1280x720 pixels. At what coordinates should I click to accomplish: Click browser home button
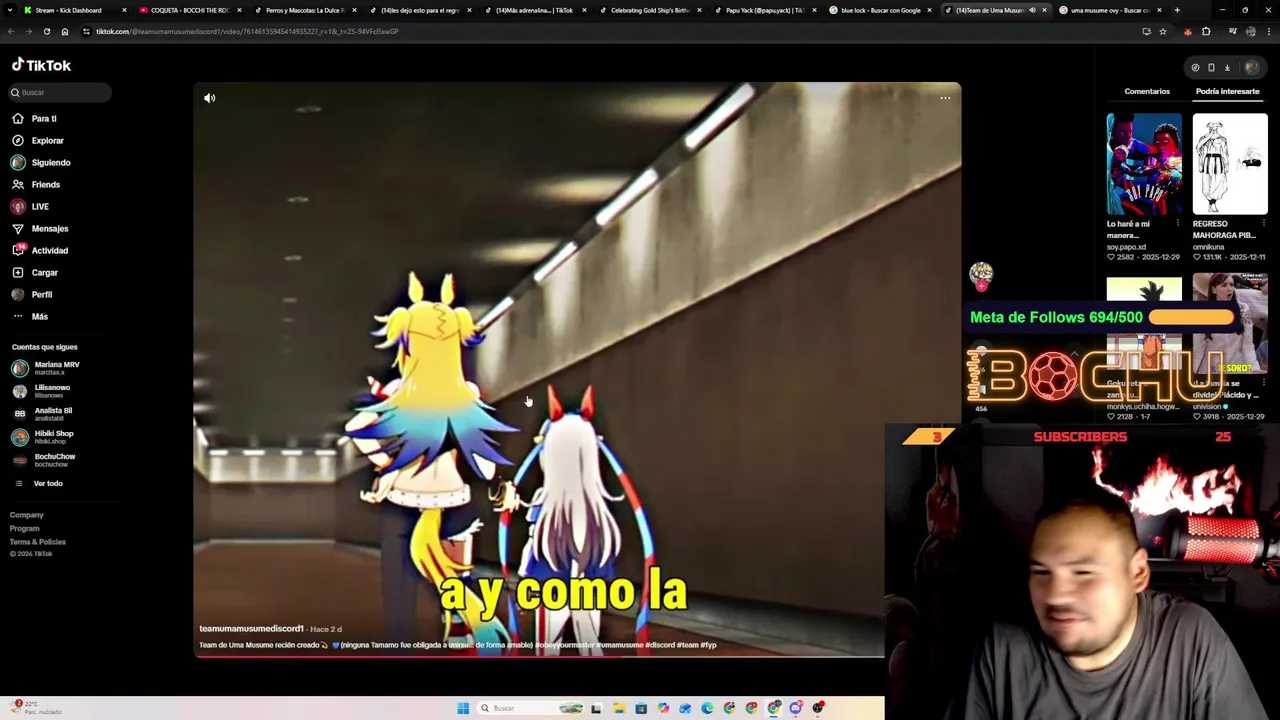pos(64,31)
